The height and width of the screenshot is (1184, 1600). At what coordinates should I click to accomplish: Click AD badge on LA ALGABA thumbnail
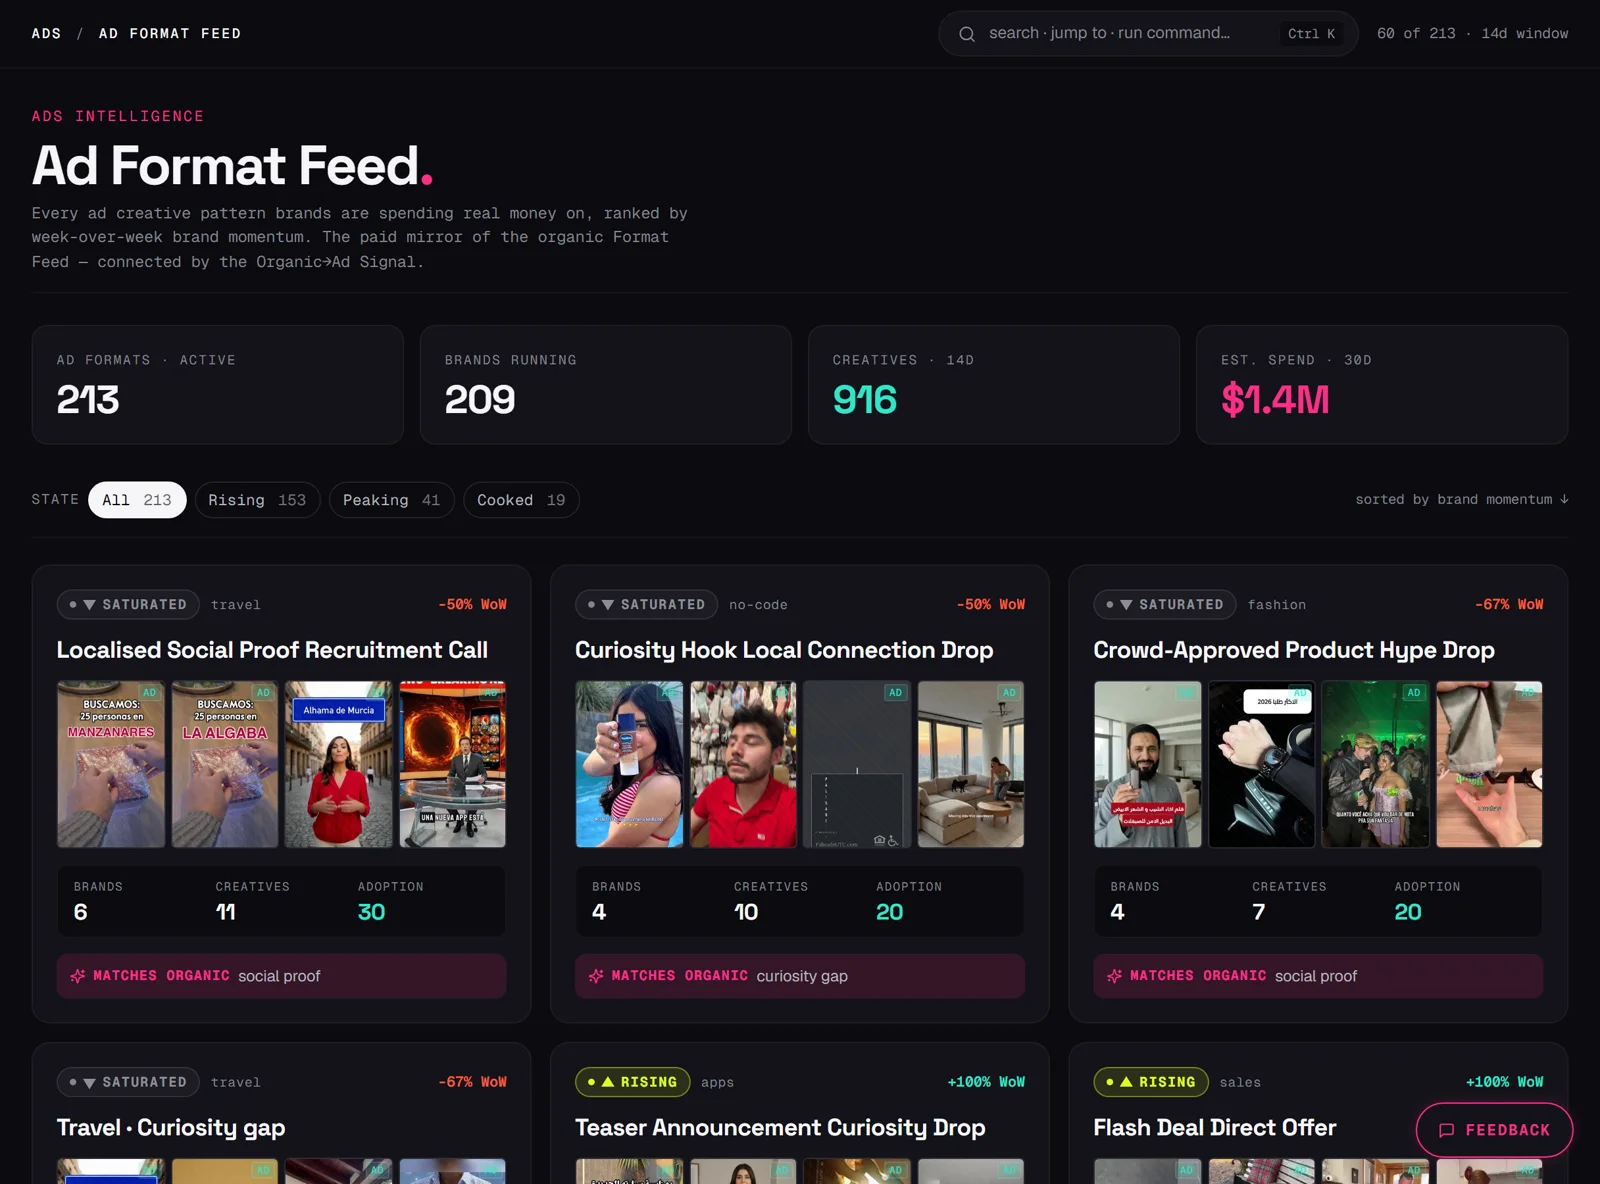[264, 692]
